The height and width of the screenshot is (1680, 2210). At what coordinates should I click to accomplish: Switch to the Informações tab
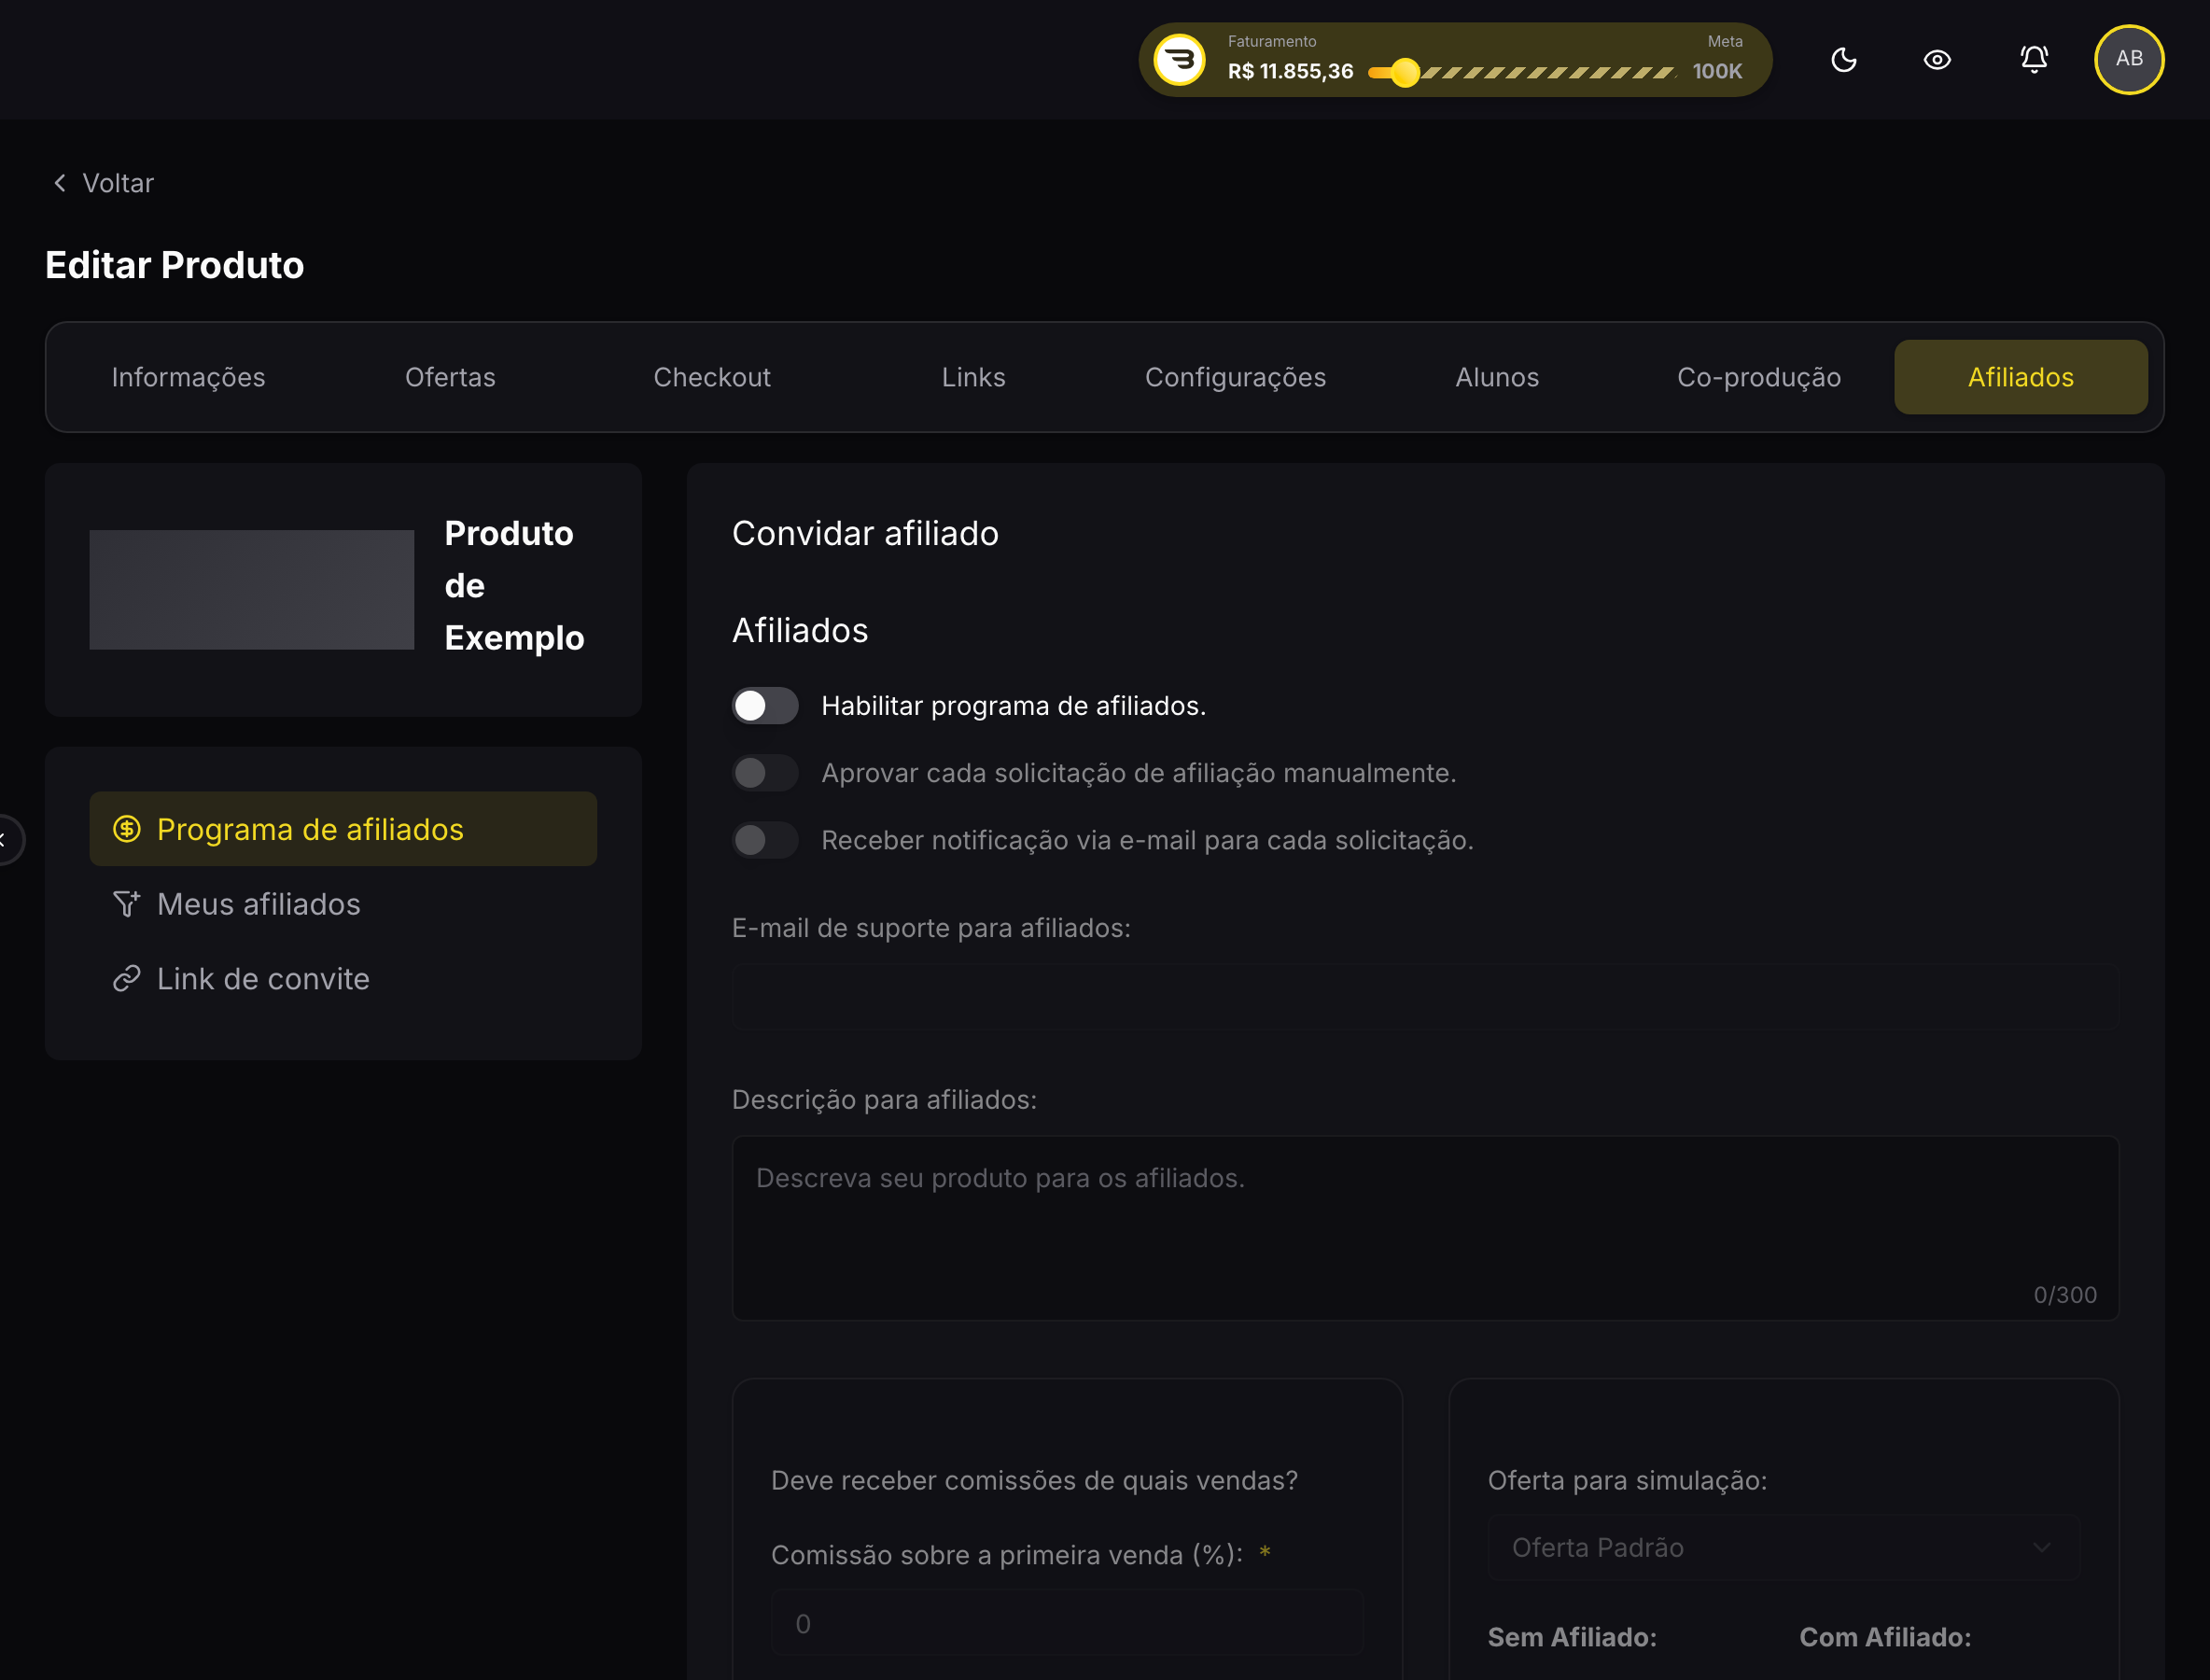coord(188,377)
